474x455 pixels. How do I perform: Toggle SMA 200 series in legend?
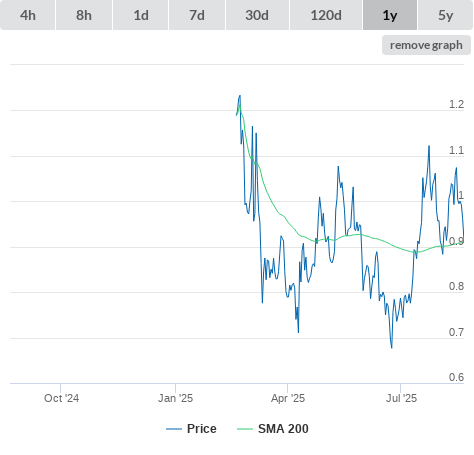[x=283, y=429]
